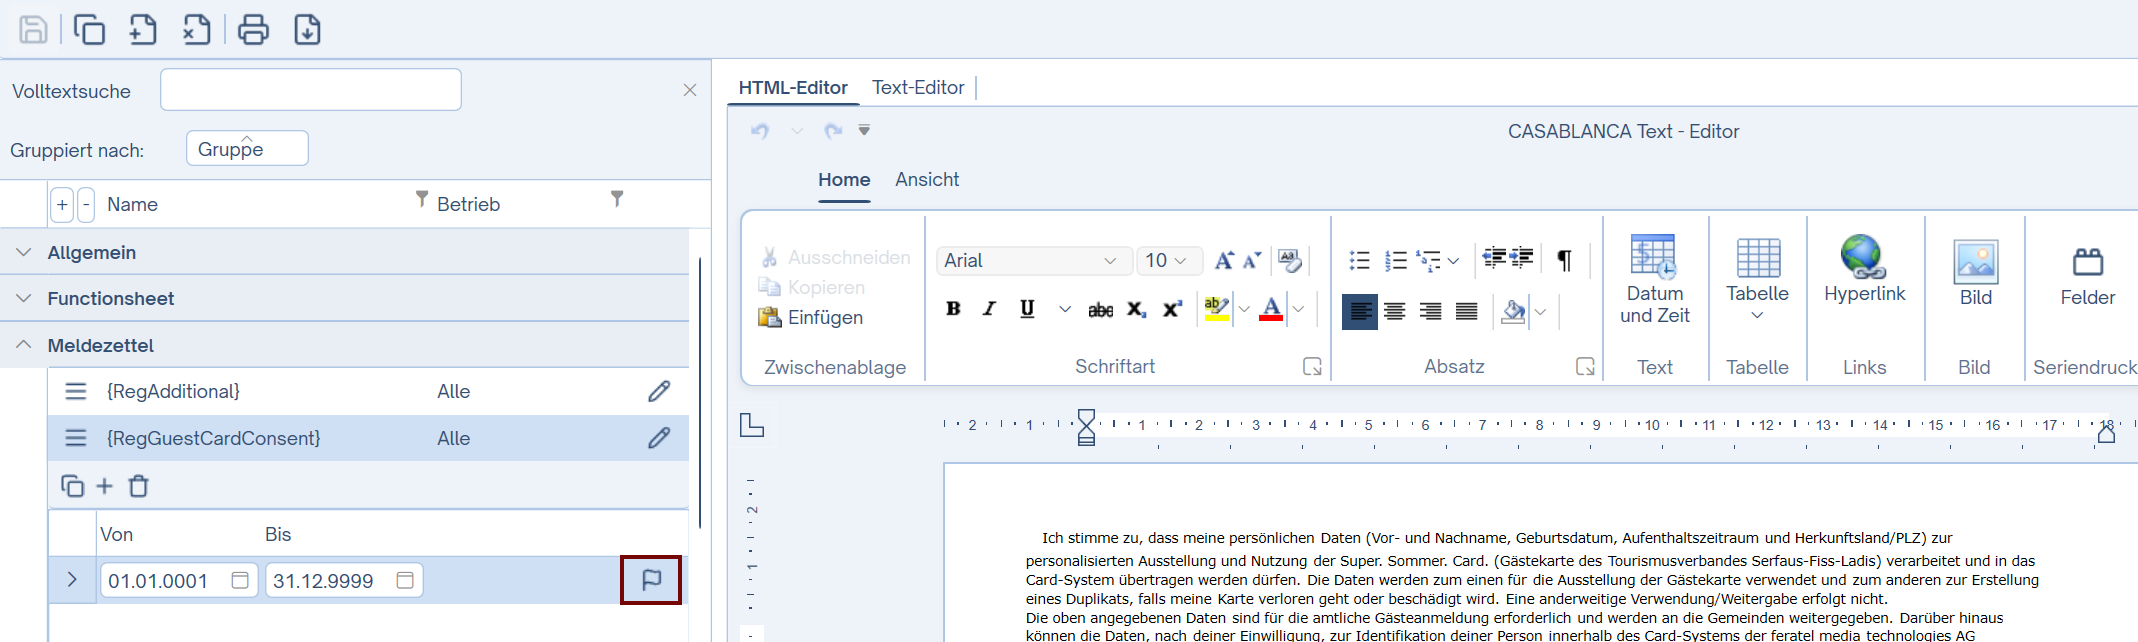Open the font color dropdown arrow
Image resolution: width=2138 pixels, height=642 pixels.
[1298, 309]
